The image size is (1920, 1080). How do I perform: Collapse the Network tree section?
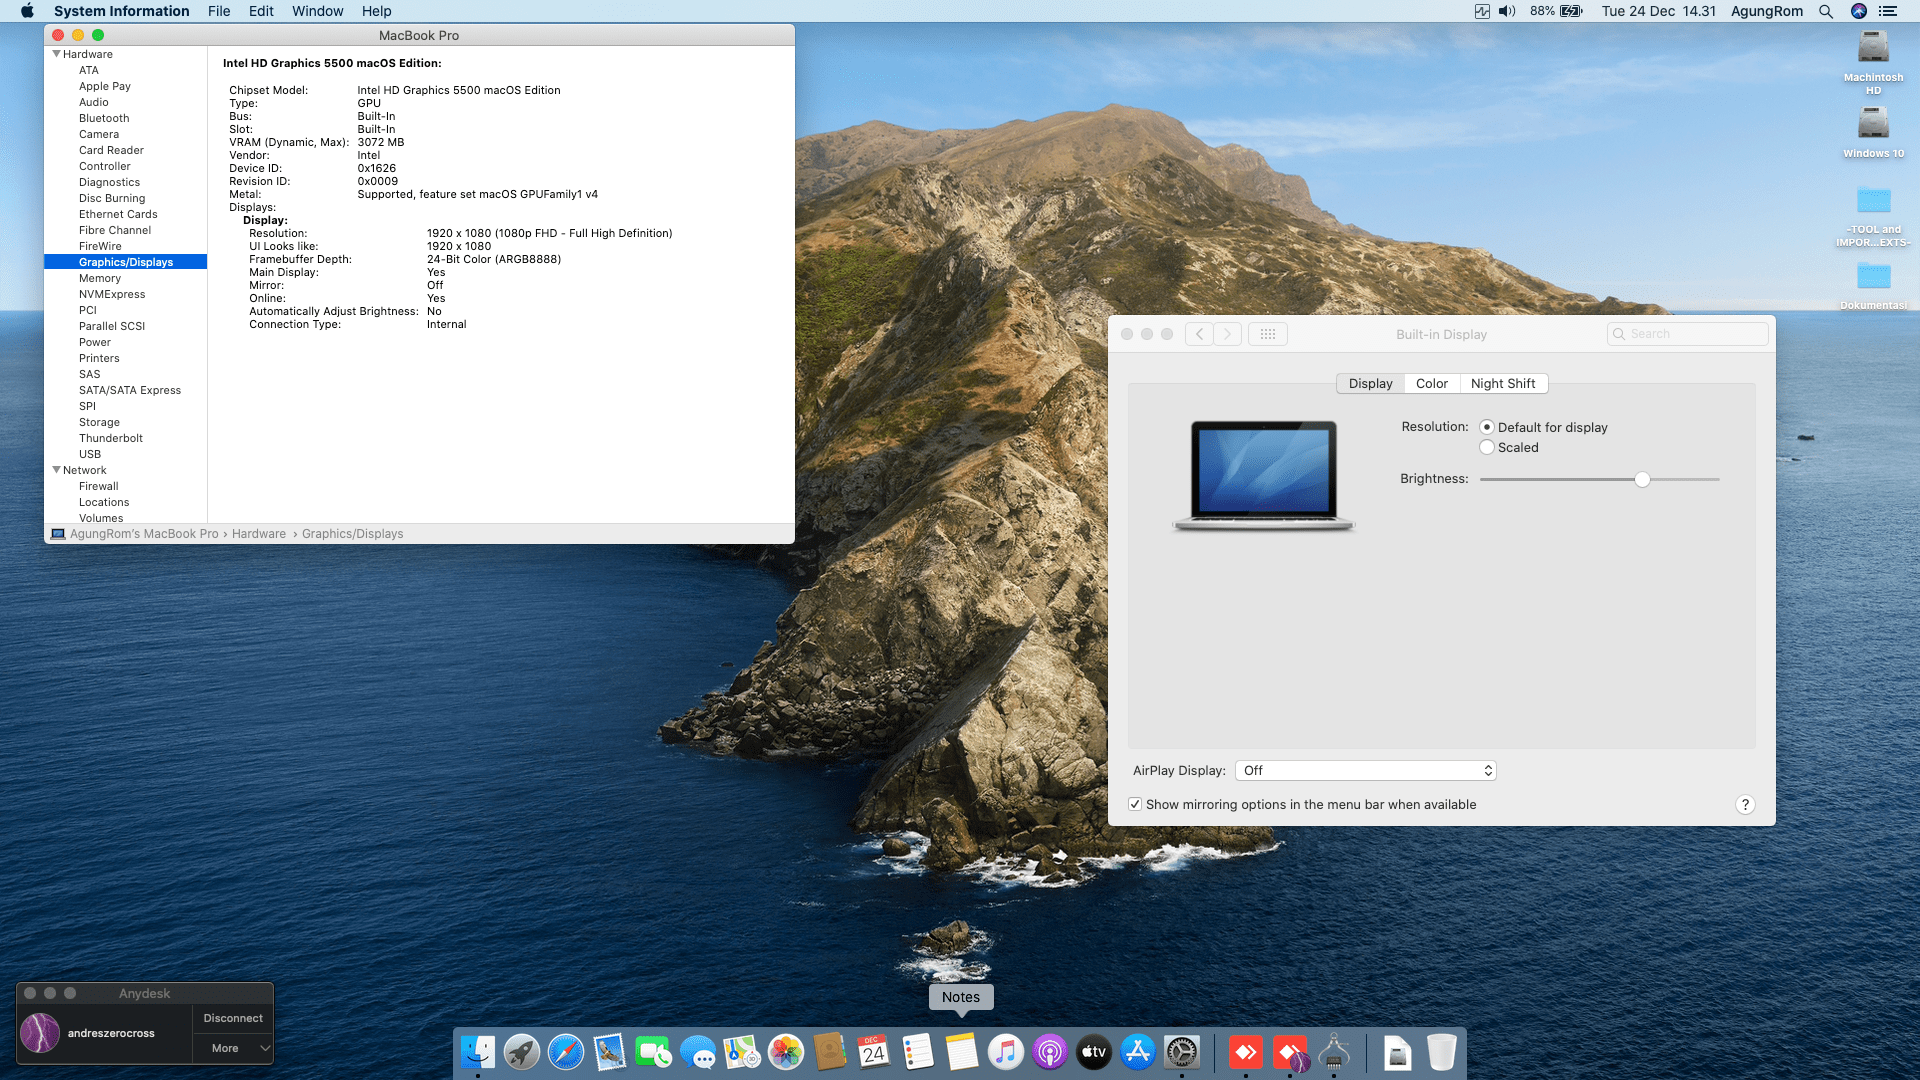tap(57, 470)
